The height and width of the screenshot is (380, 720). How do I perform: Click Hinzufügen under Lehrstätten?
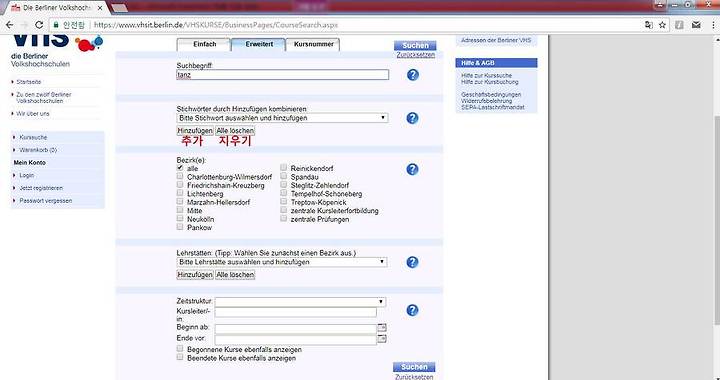(x=195, y=275)
